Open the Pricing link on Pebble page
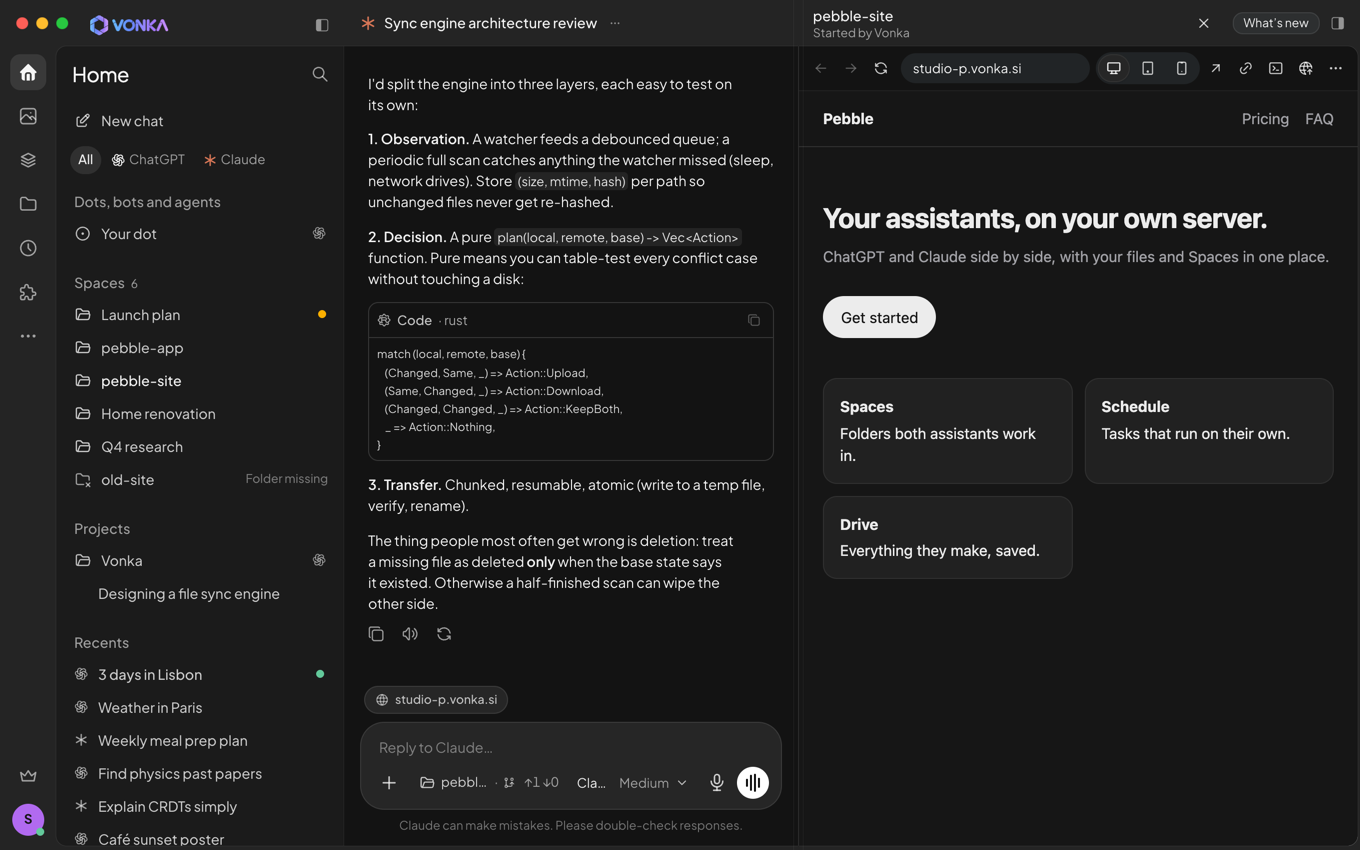Image resolution: width=1360 pixels, height=850 pixels. pyautogui.click(x=1265, y=119)
